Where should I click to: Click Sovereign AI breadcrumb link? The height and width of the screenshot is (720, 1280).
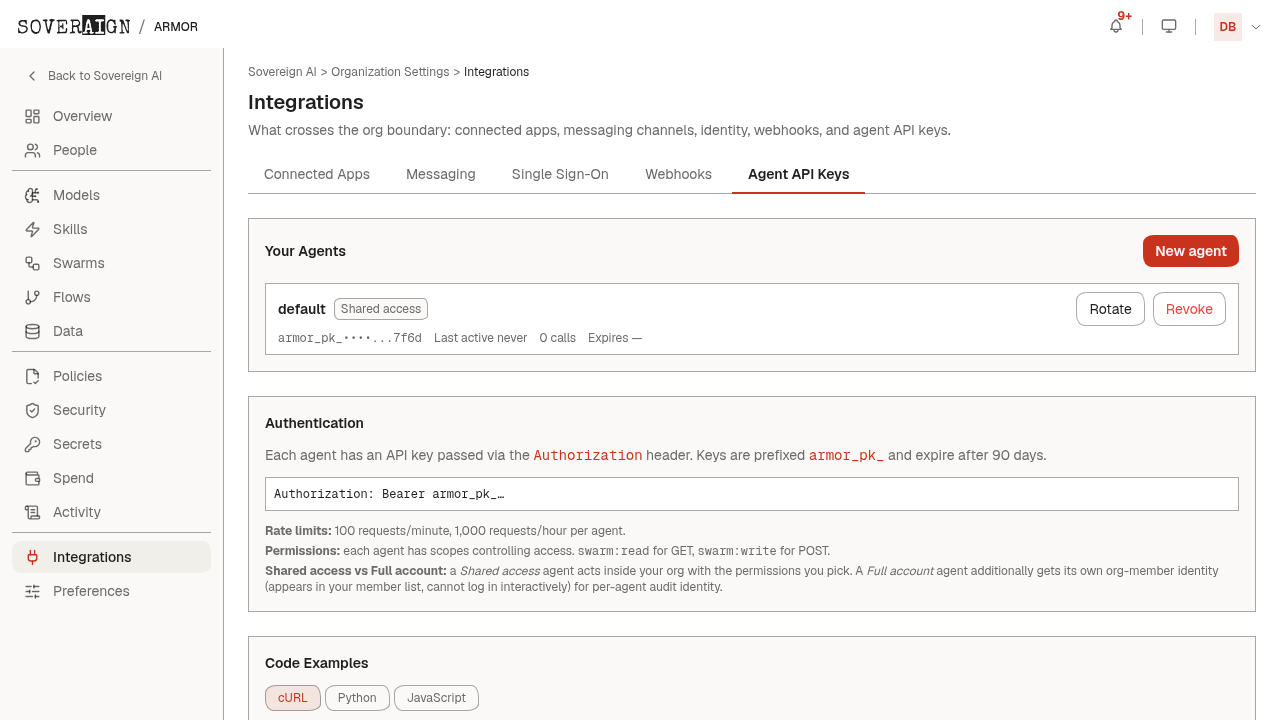282,72
